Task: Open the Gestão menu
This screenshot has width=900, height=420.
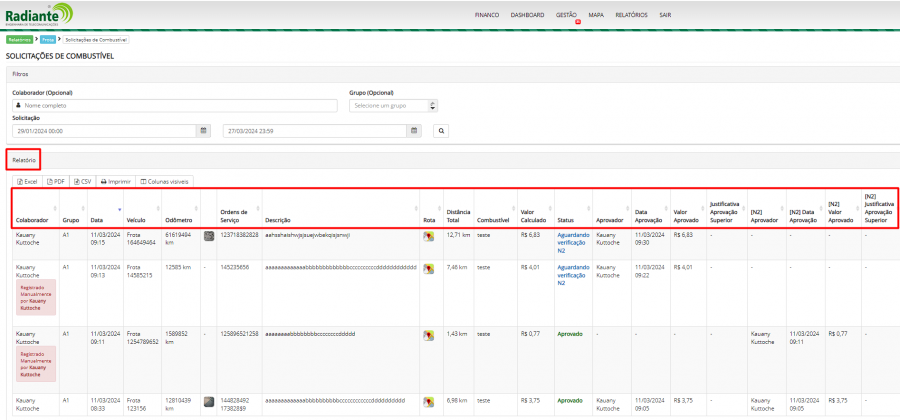Action: pyautogui.click(x=567, y=15)
